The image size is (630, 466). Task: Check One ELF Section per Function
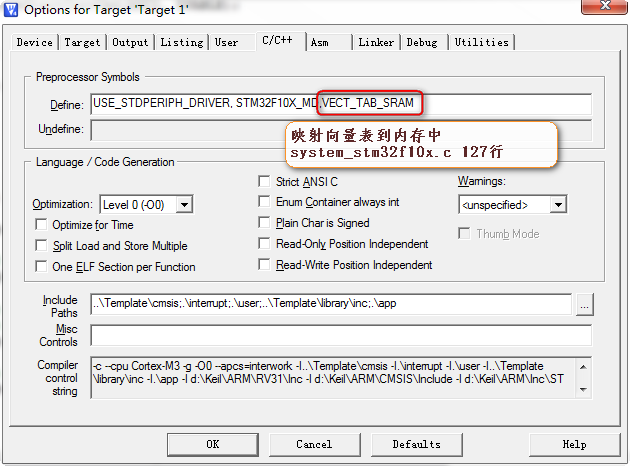[41, 266]
